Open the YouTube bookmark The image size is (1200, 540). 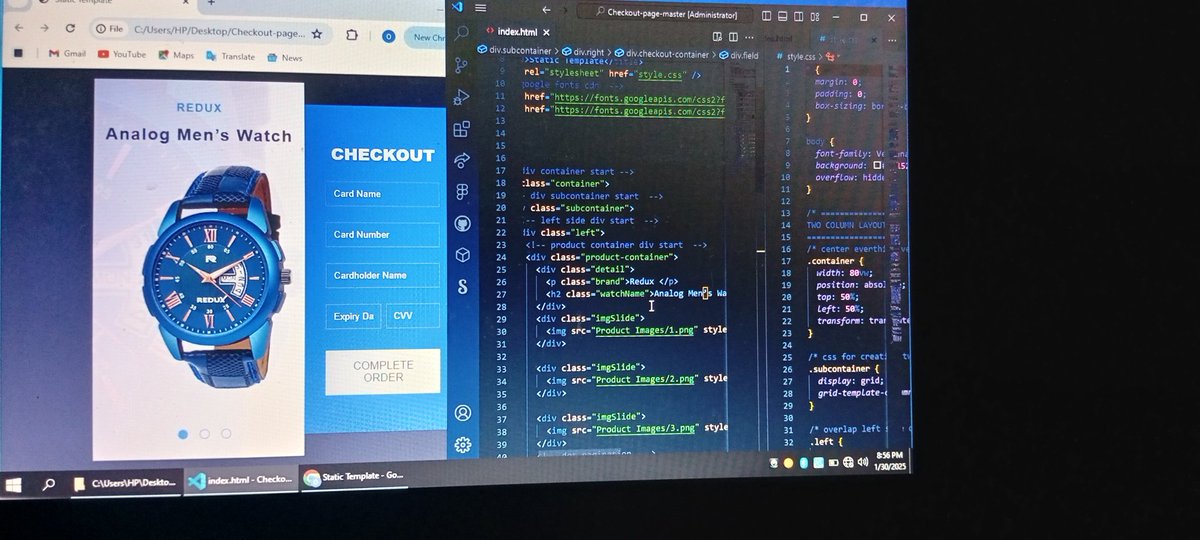tap(122, 55)
